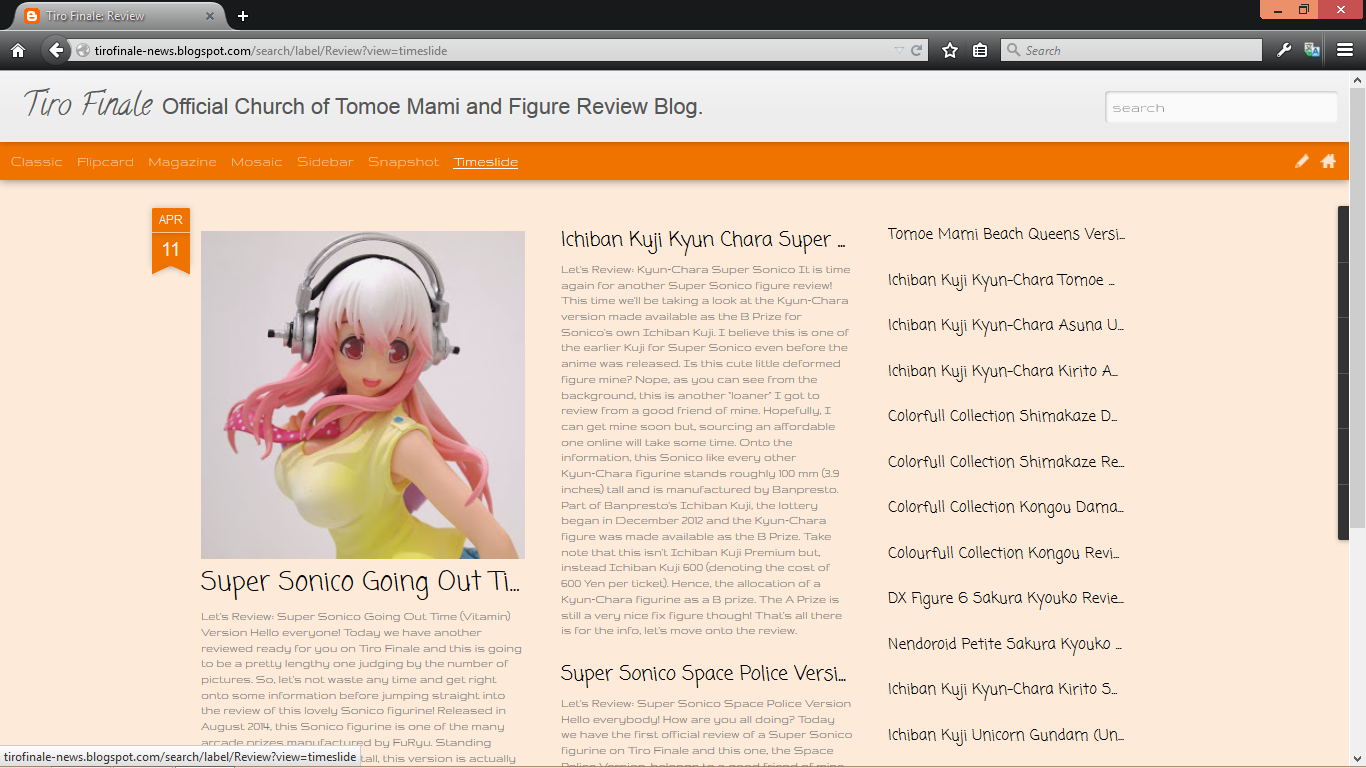Switch to the Sidebar view

325,162
